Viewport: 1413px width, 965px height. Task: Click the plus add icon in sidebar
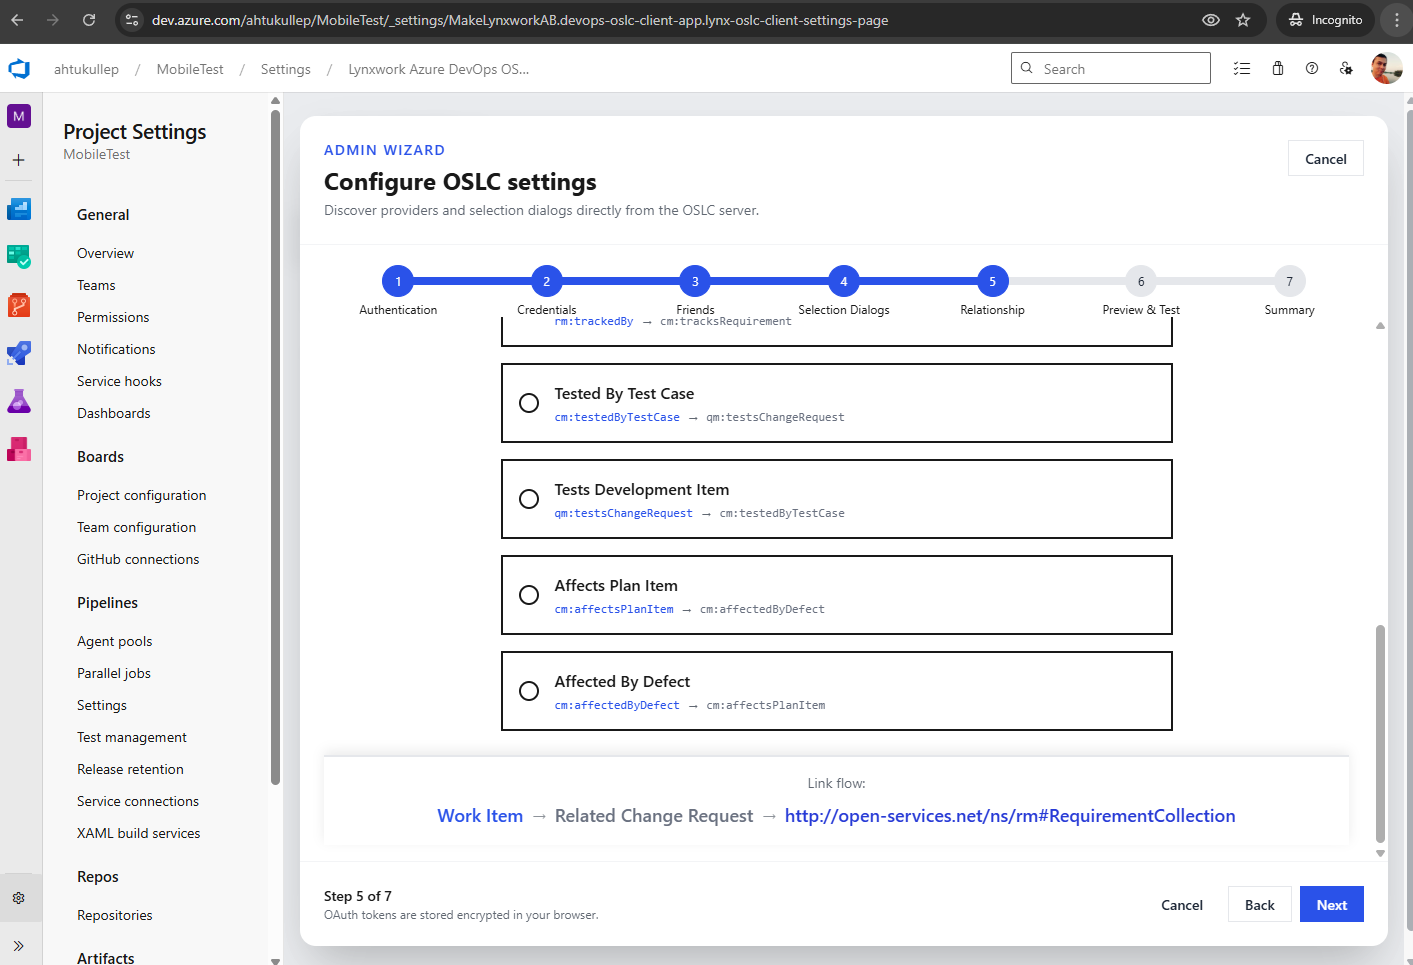19,160
